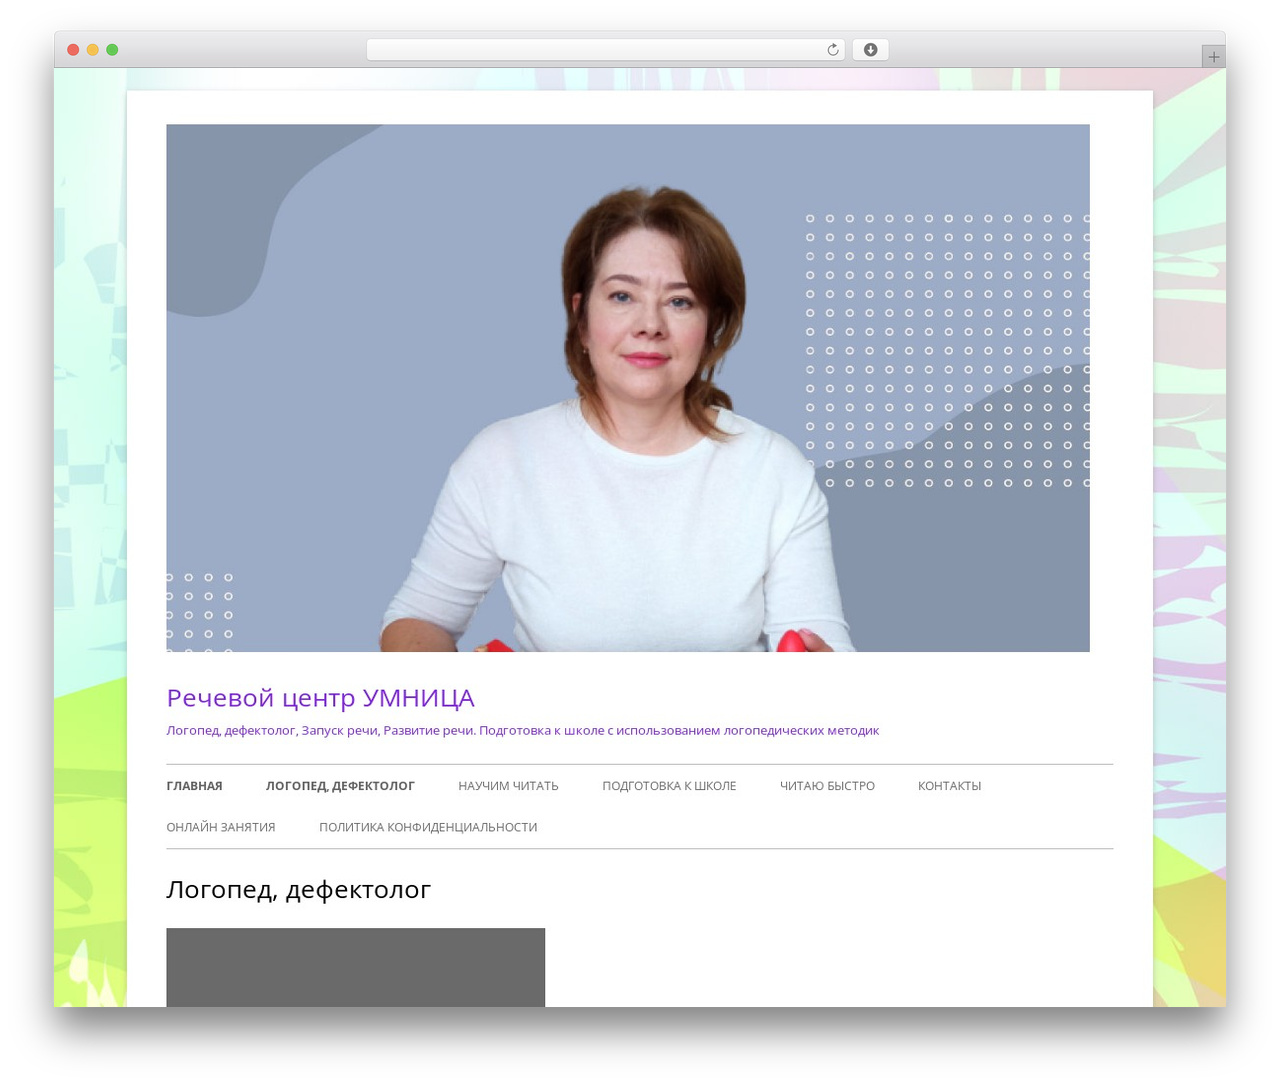Open a new tab with plus icon

tap(1213, 57)
